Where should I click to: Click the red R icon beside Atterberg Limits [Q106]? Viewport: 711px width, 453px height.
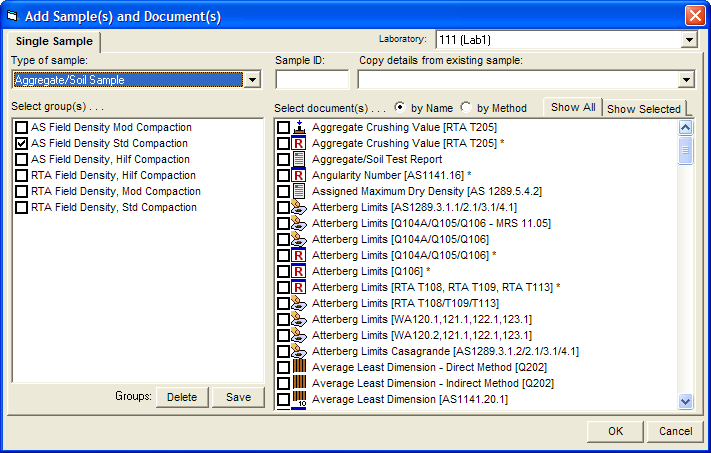(x=298, y=272)
